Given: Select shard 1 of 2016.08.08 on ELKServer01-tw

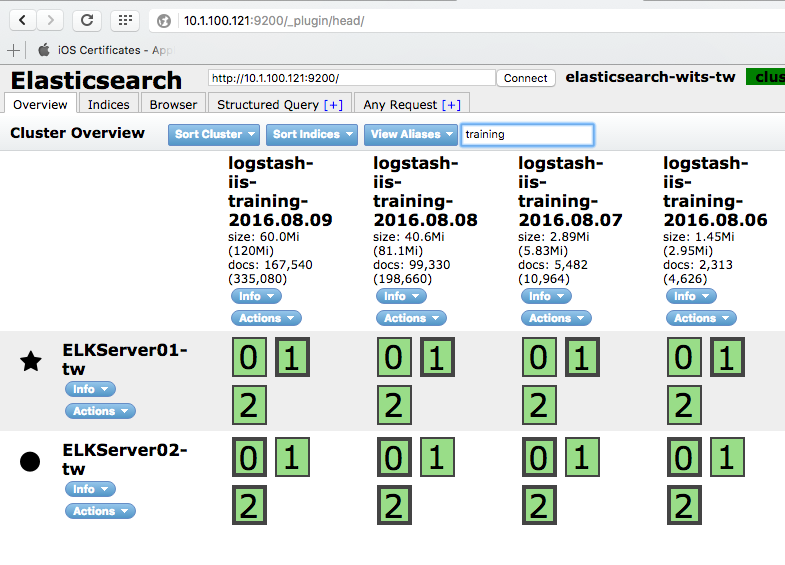Looking at the screenshot, I should pos(438,357).
